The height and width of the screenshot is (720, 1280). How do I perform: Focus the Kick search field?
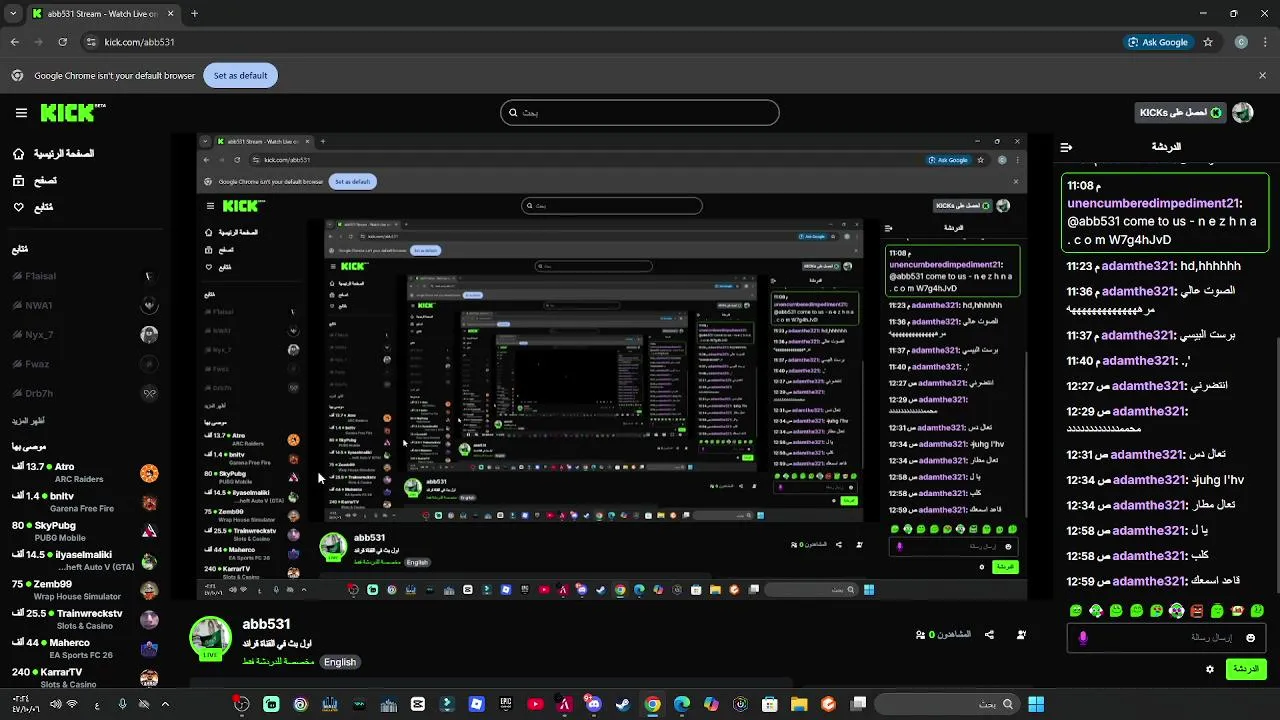tap(640, 112)
